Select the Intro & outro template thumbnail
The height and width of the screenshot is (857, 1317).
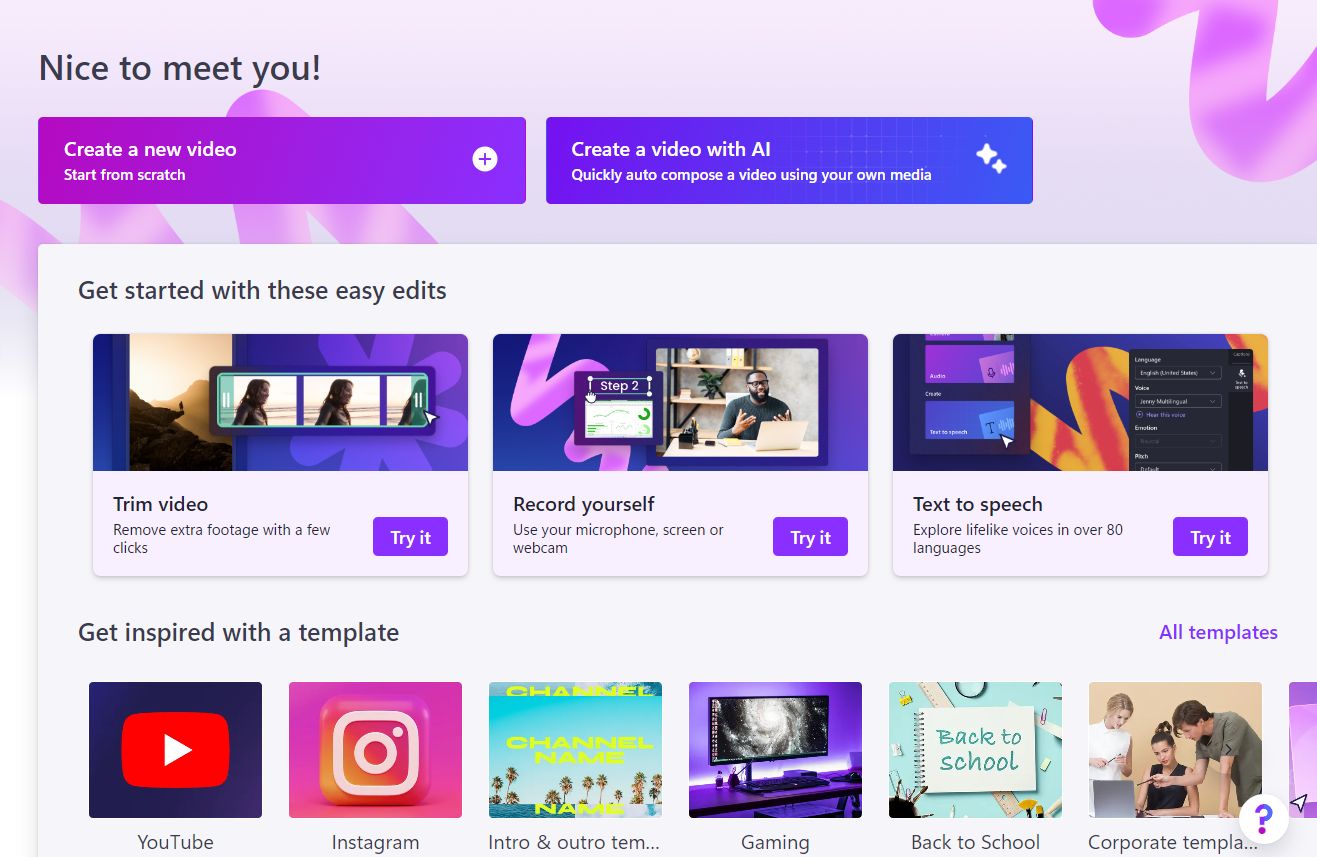point(575,750)
